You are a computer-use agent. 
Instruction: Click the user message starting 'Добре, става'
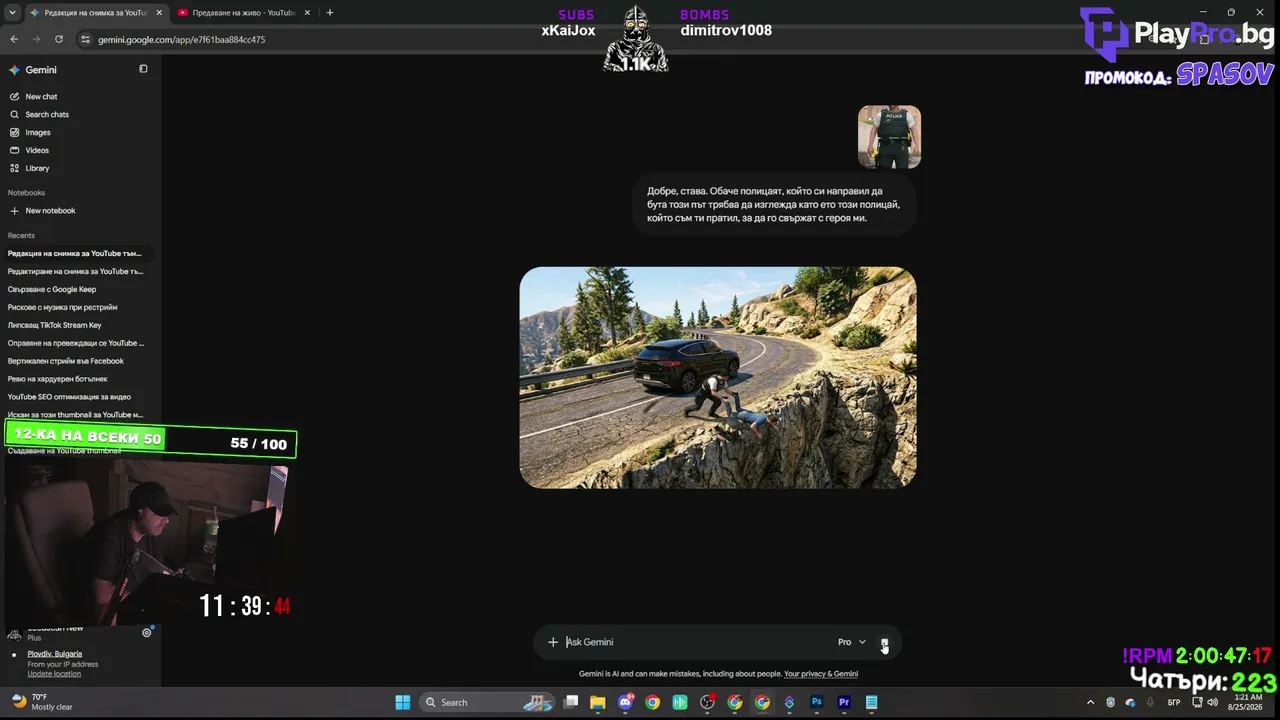click(x=774, y=205)
